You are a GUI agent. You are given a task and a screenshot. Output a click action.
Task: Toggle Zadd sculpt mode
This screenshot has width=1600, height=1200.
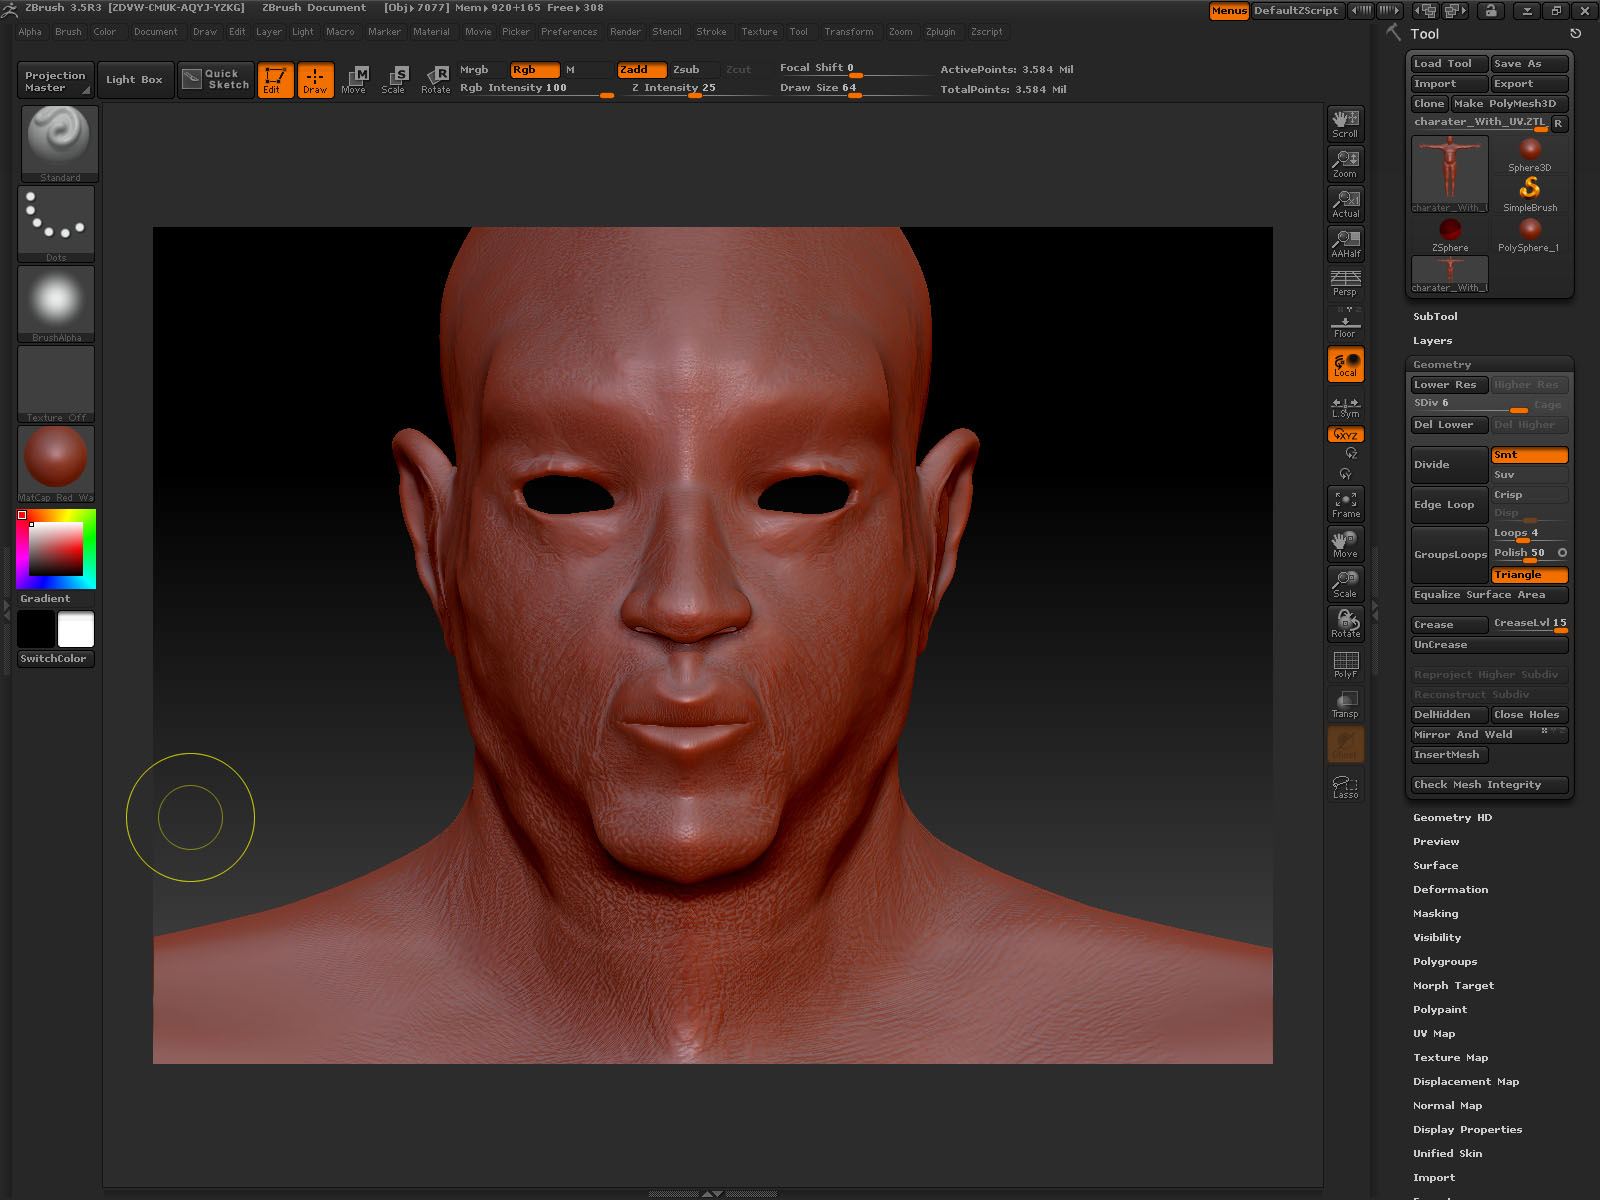pos(642,70)
